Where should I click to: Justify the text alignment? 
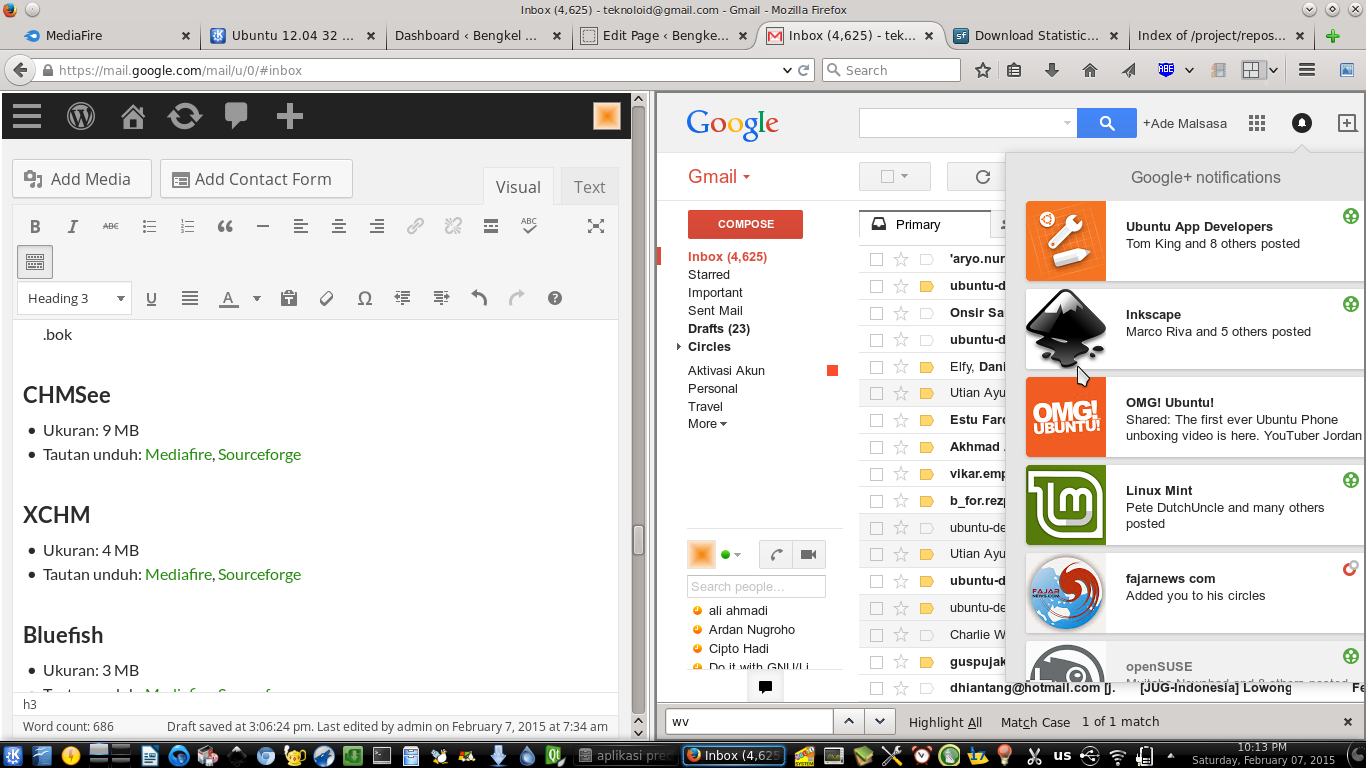(x=190, y=298)
